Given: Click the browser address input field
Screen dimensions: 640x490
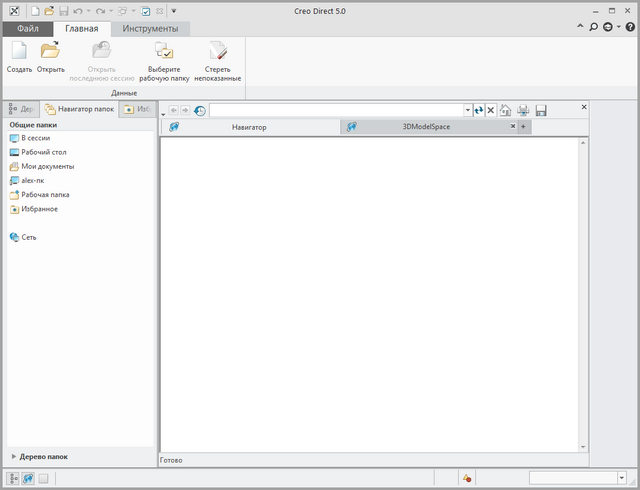Looking at the screenshot, I should [x=335, y=110].
